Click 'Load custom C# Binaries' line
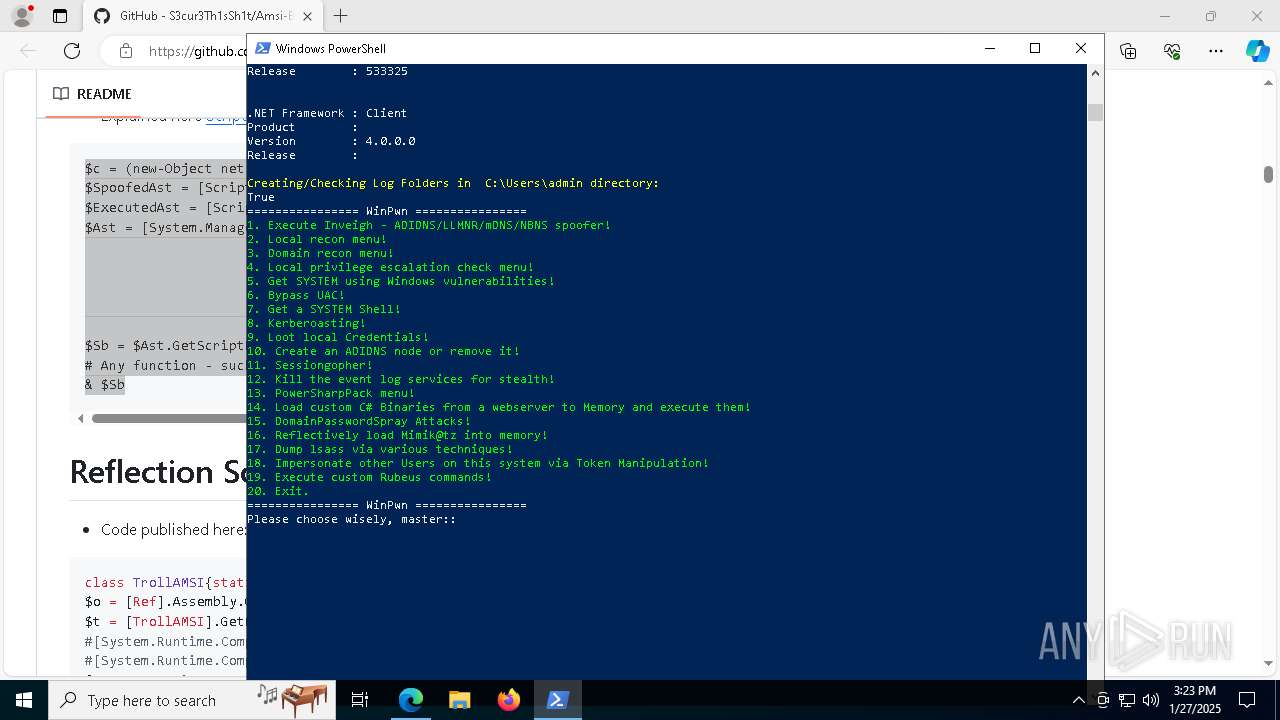Viewport: 1280px width, 720px height. [499, 407]
